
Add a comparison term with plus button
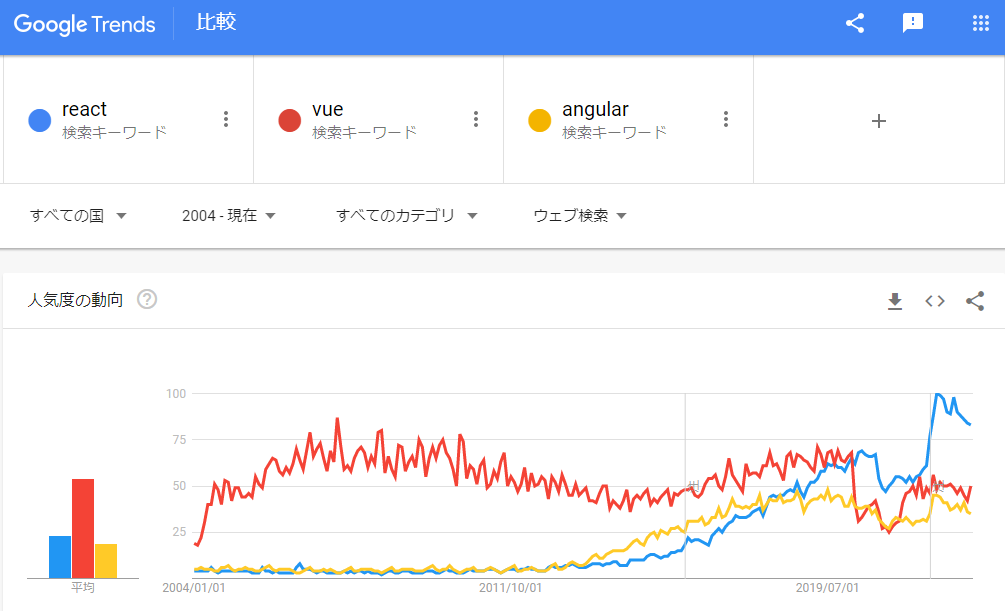point(879,121)
